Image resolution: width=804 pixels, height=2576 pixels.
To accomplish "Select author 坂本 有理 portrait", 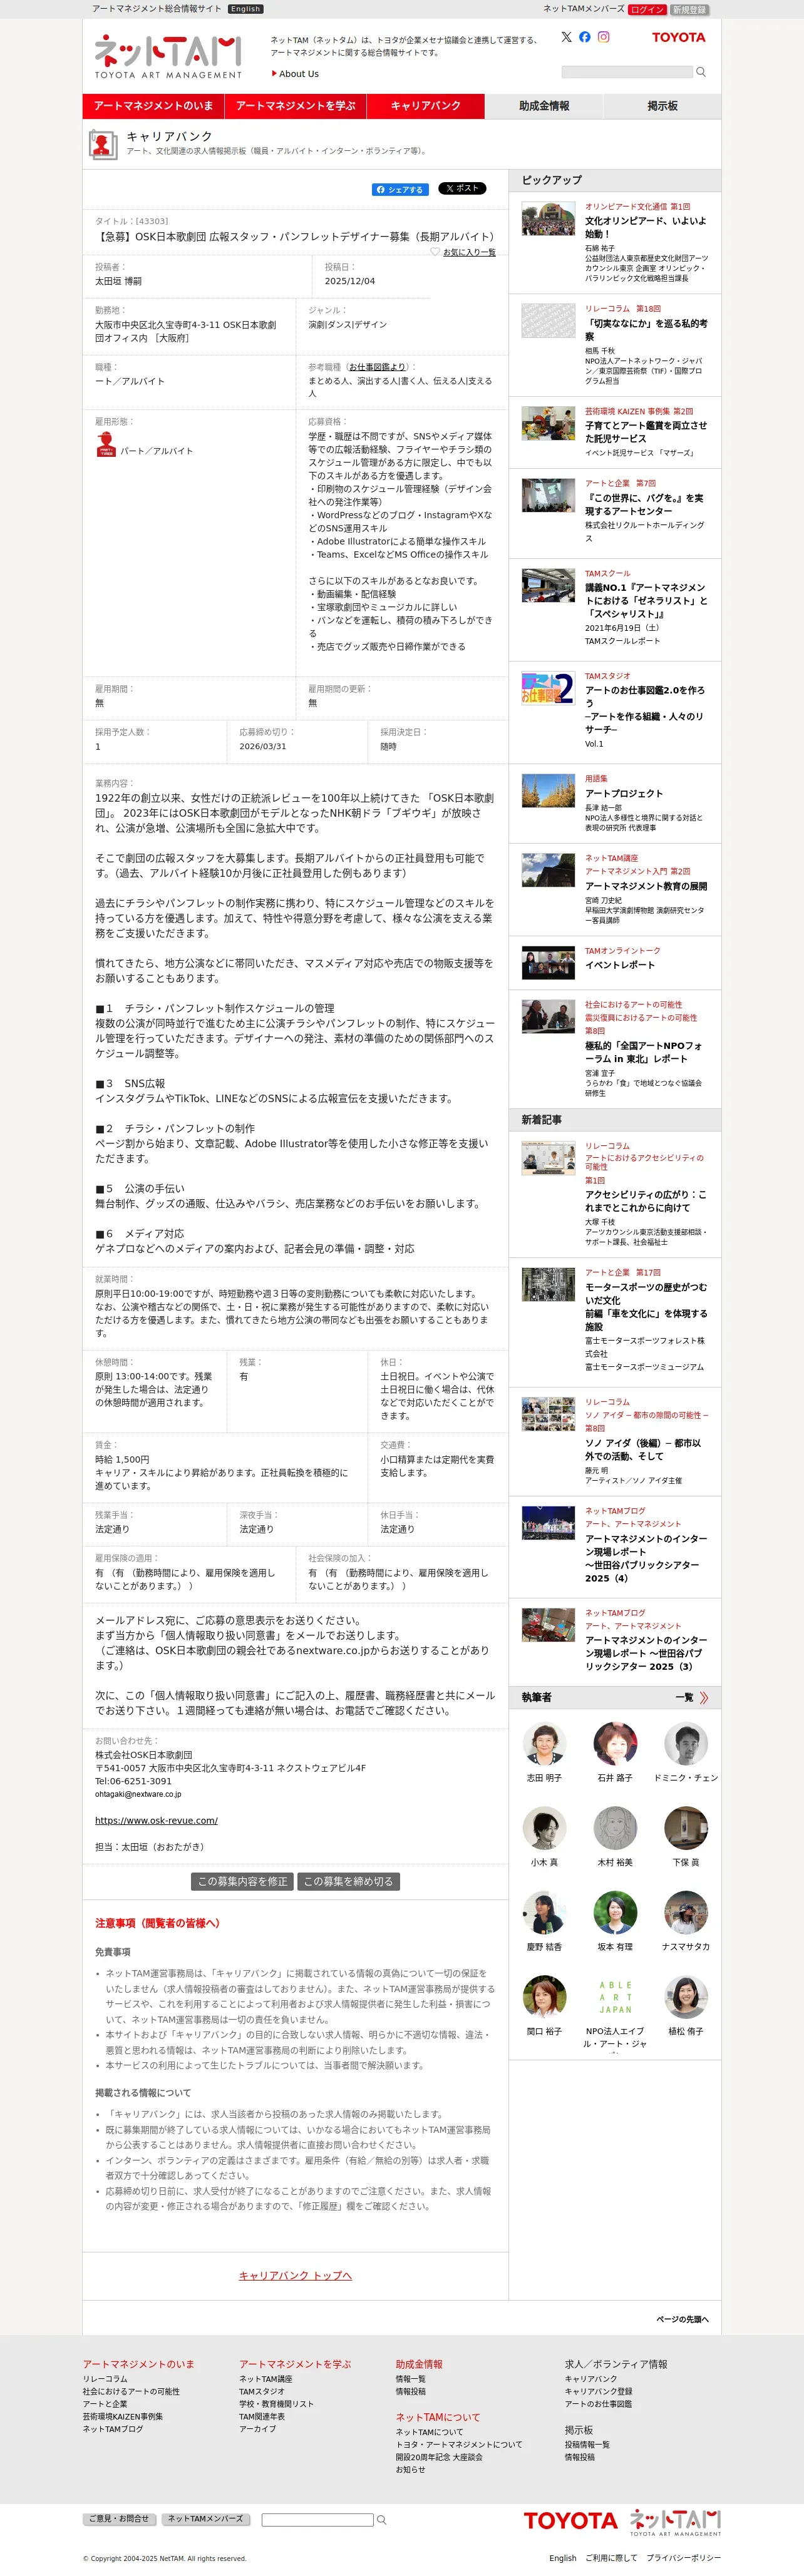I will [x=615, y=1913].
